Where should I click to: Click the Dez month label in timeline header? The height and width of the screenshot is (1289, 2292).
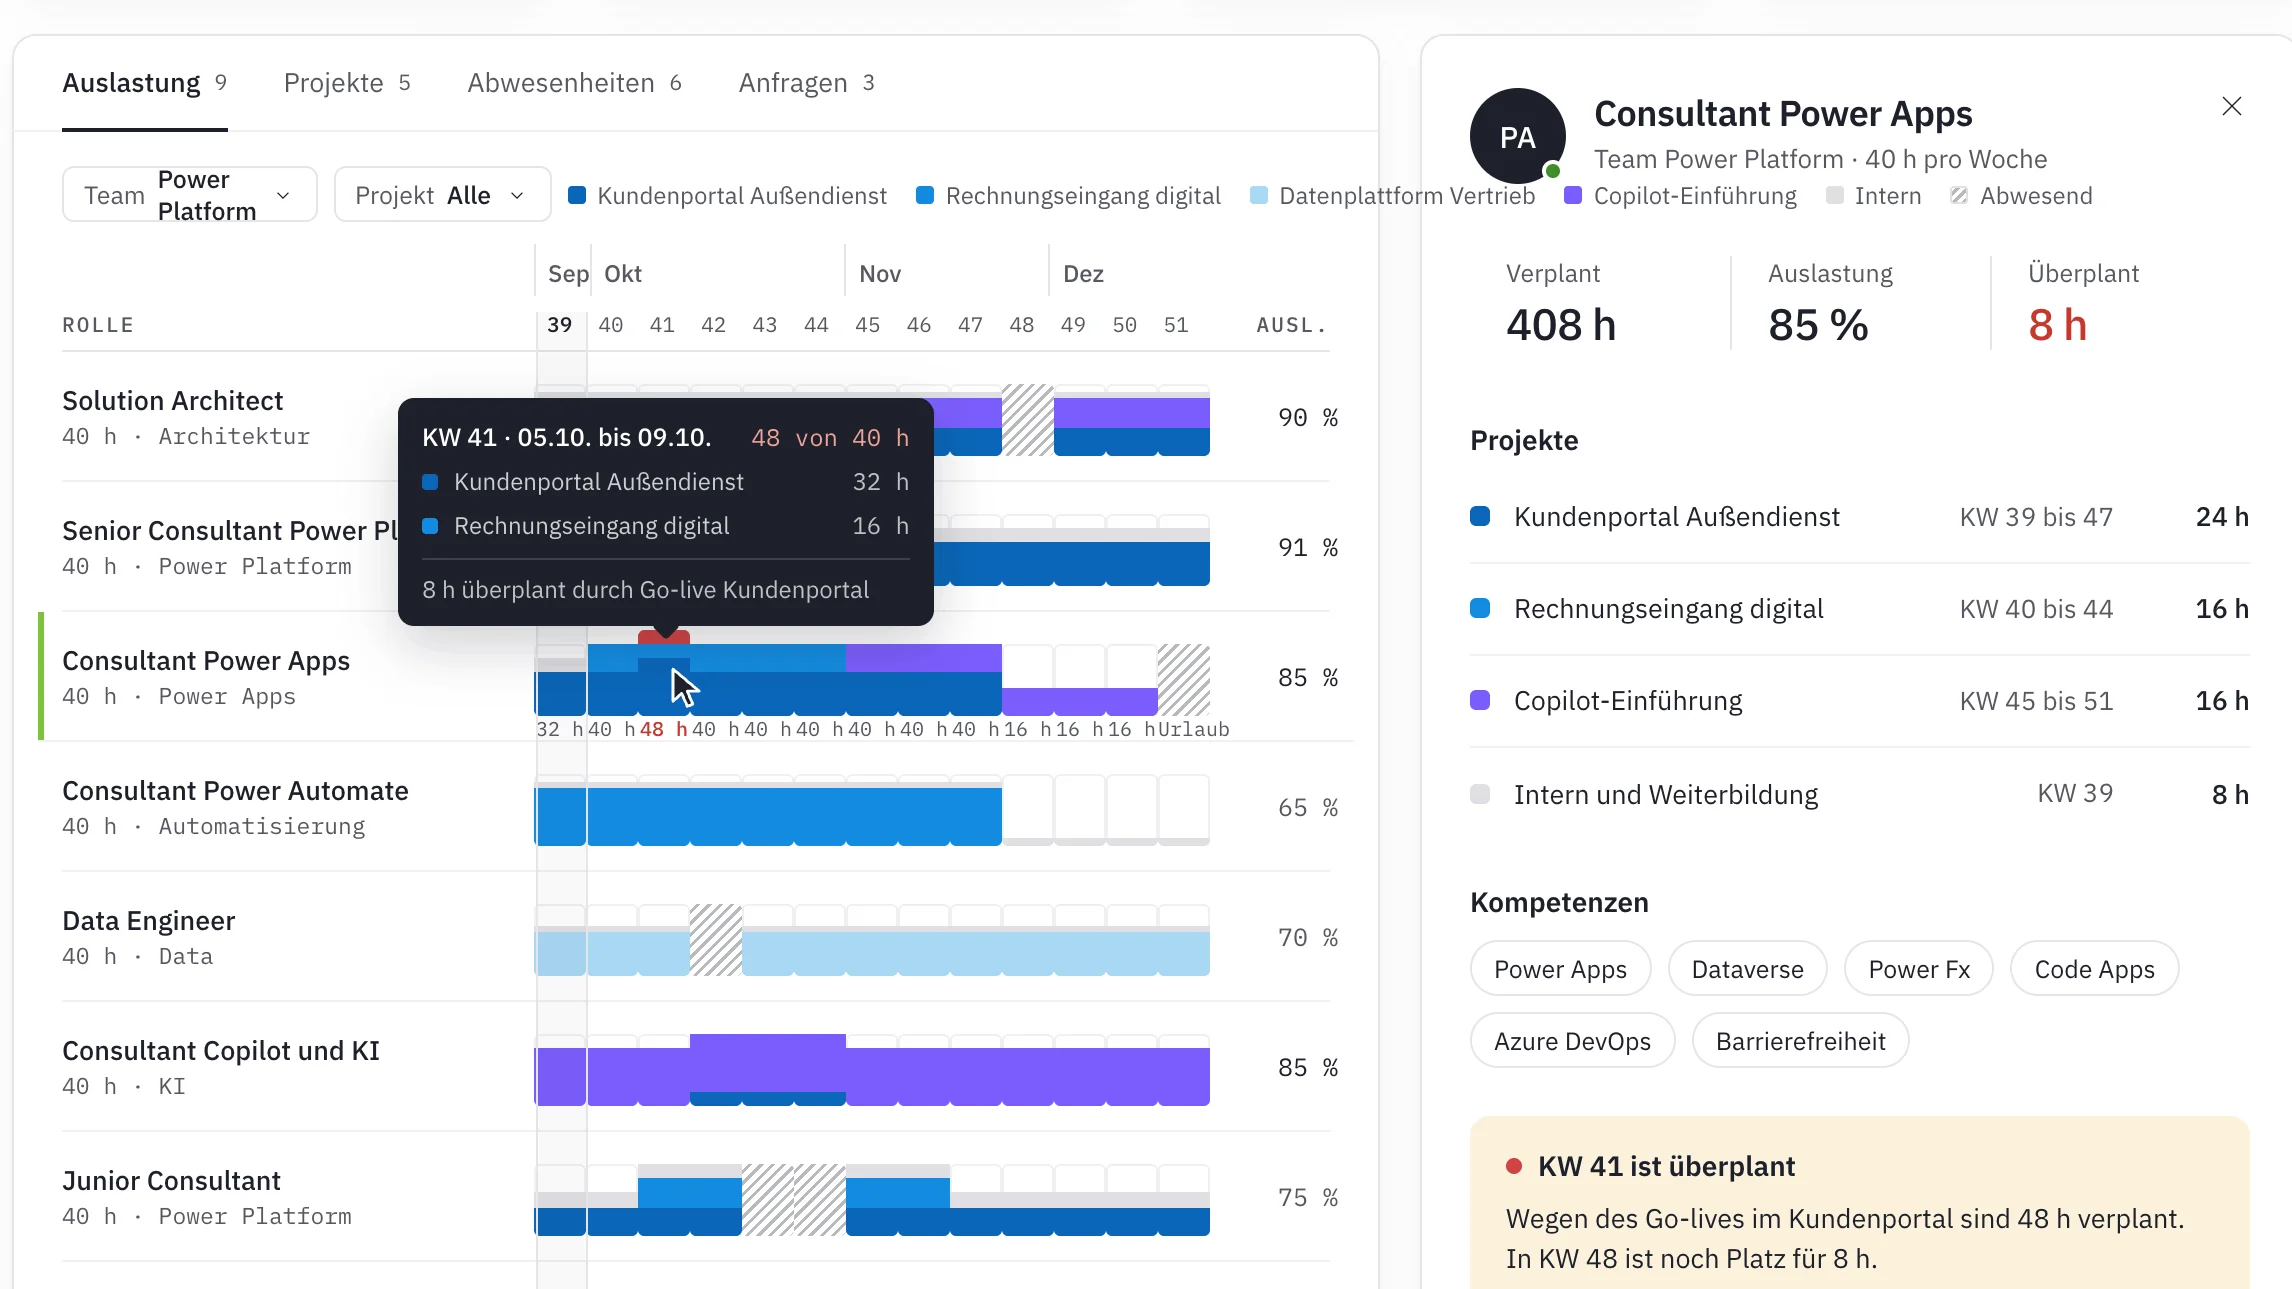click(x=1083, y=274)
